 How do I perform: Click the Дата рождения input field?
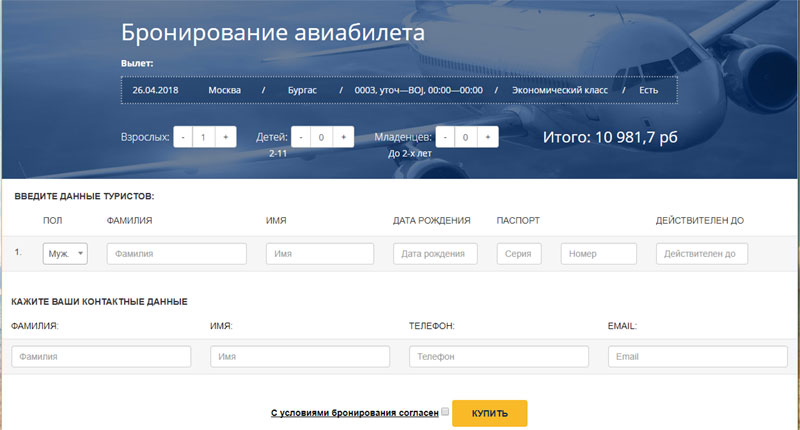pyautogui.click(x=435, y=254)
